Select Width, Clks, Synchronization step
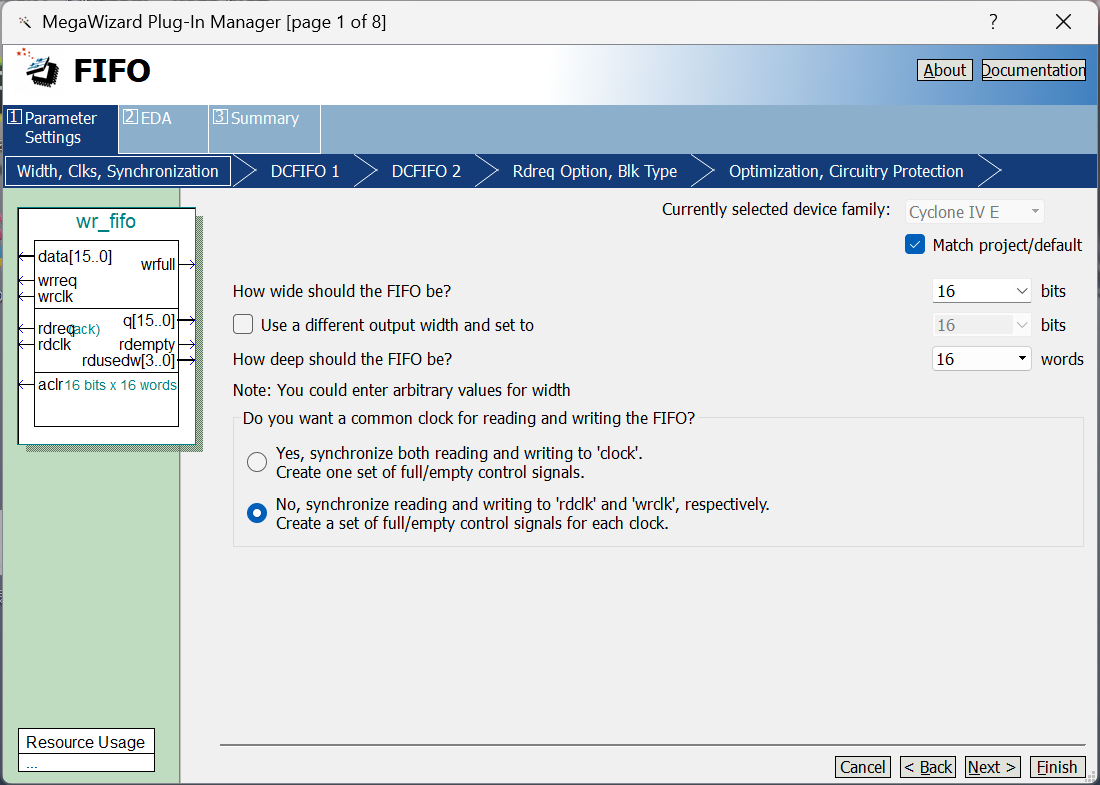Screen dimensions: 1100x785 pyautogui.click(x=118, y=171)
